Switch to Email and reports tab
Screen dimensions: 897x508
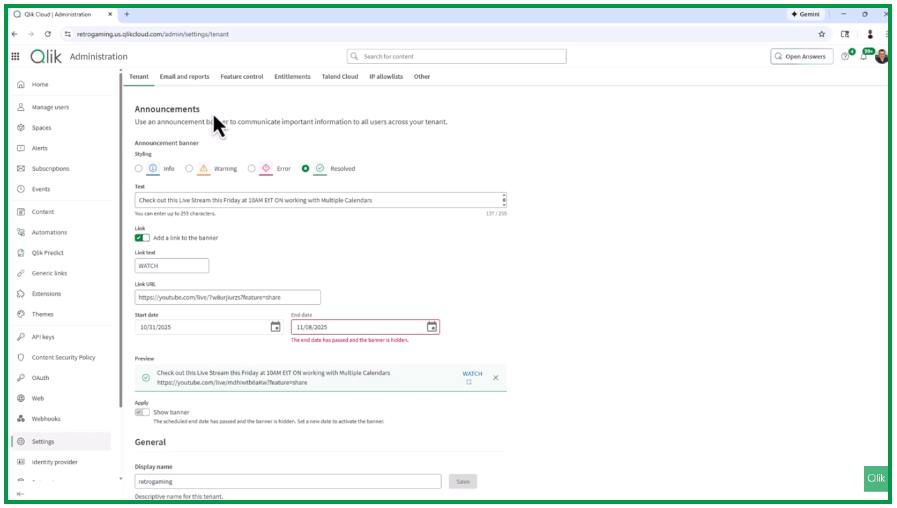point(184,77)
